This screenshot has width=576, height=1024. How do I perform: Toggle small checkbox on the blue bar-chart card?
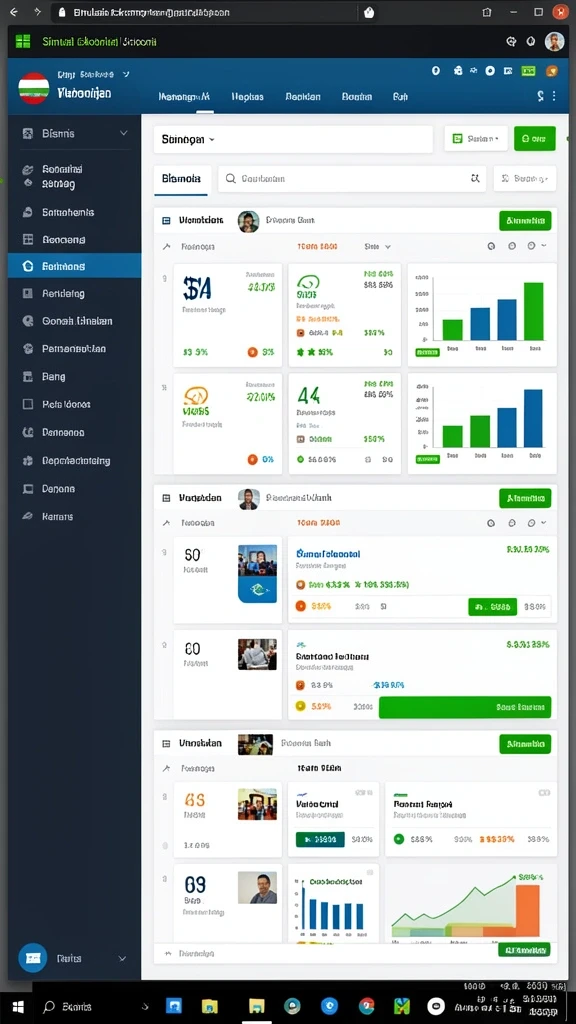tap(370, 872)
